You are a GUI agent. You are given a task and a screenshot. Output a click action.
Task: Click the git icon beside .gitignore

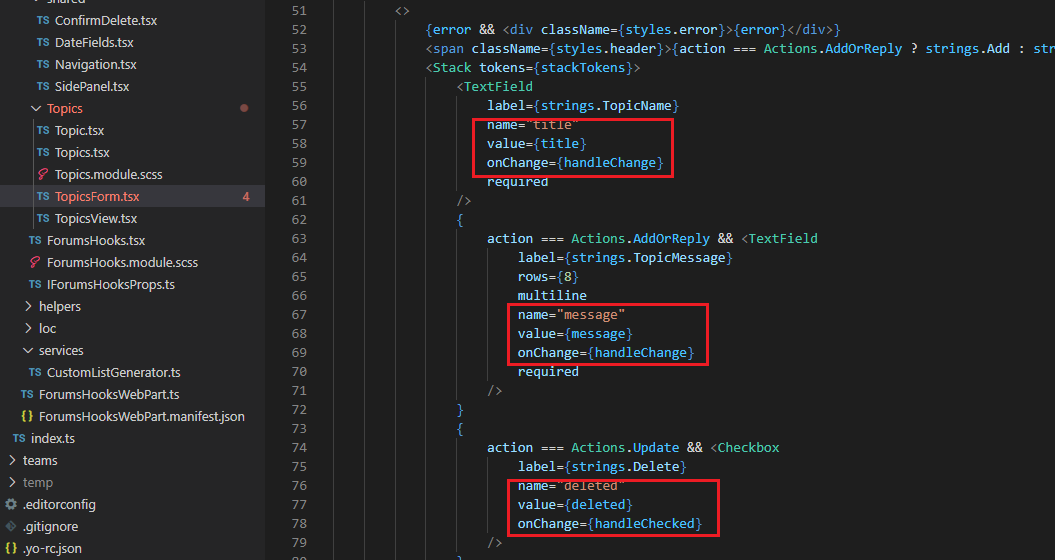(x=11, y=527)
